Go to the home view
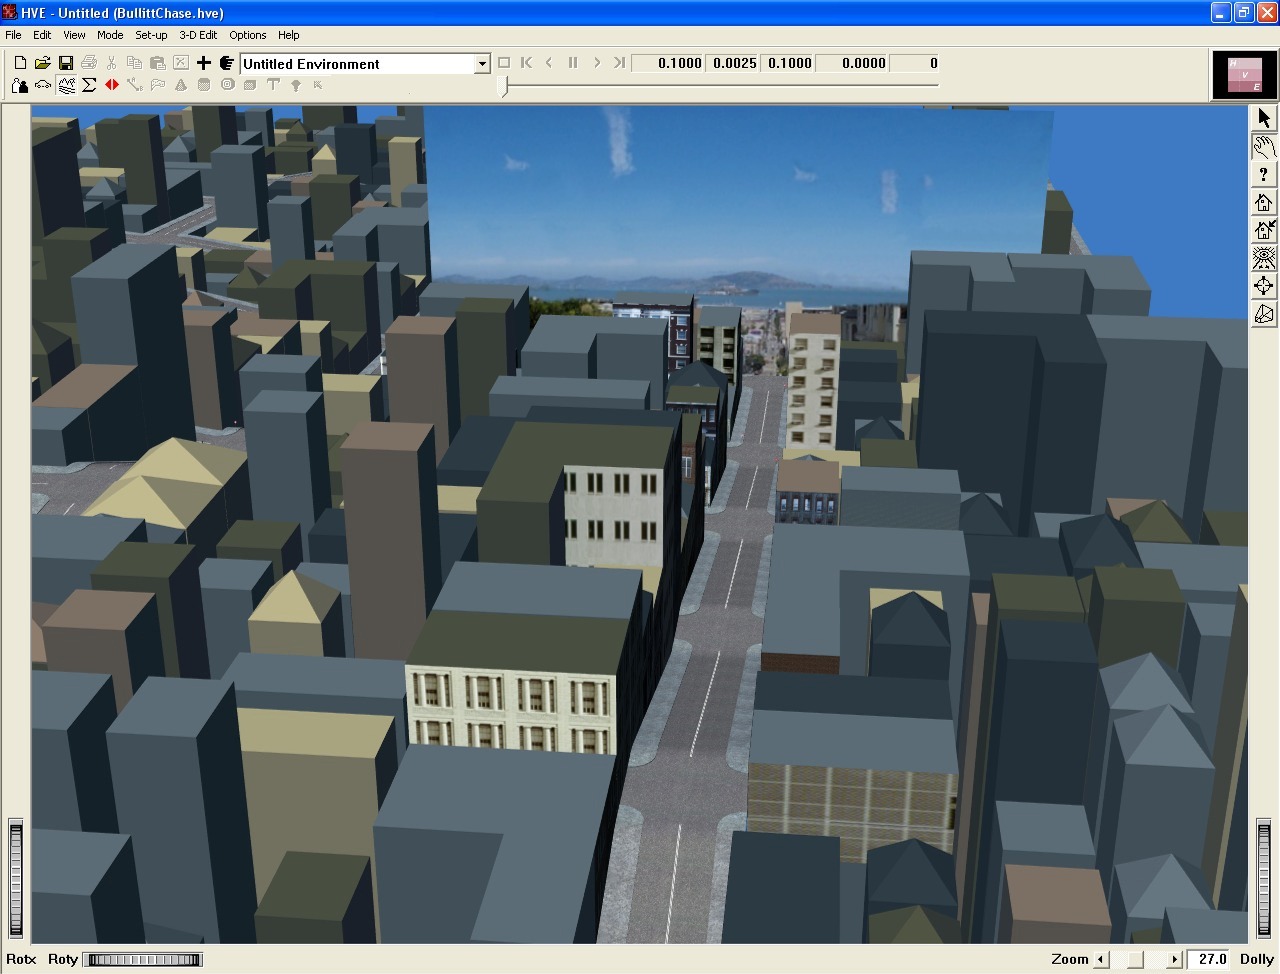 [1264, 203]
